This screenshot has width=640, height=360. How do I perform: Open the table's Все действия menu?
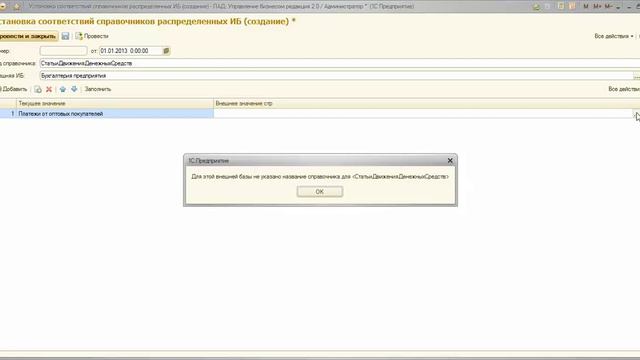[x=624, y=89]
